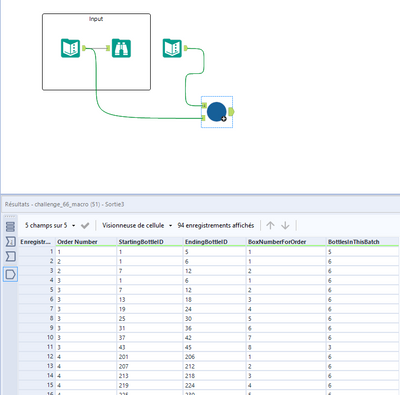Select second input anchor icon in Results sidebar
400x395 pixels.
pyautogui.click(x=10, y=256)
